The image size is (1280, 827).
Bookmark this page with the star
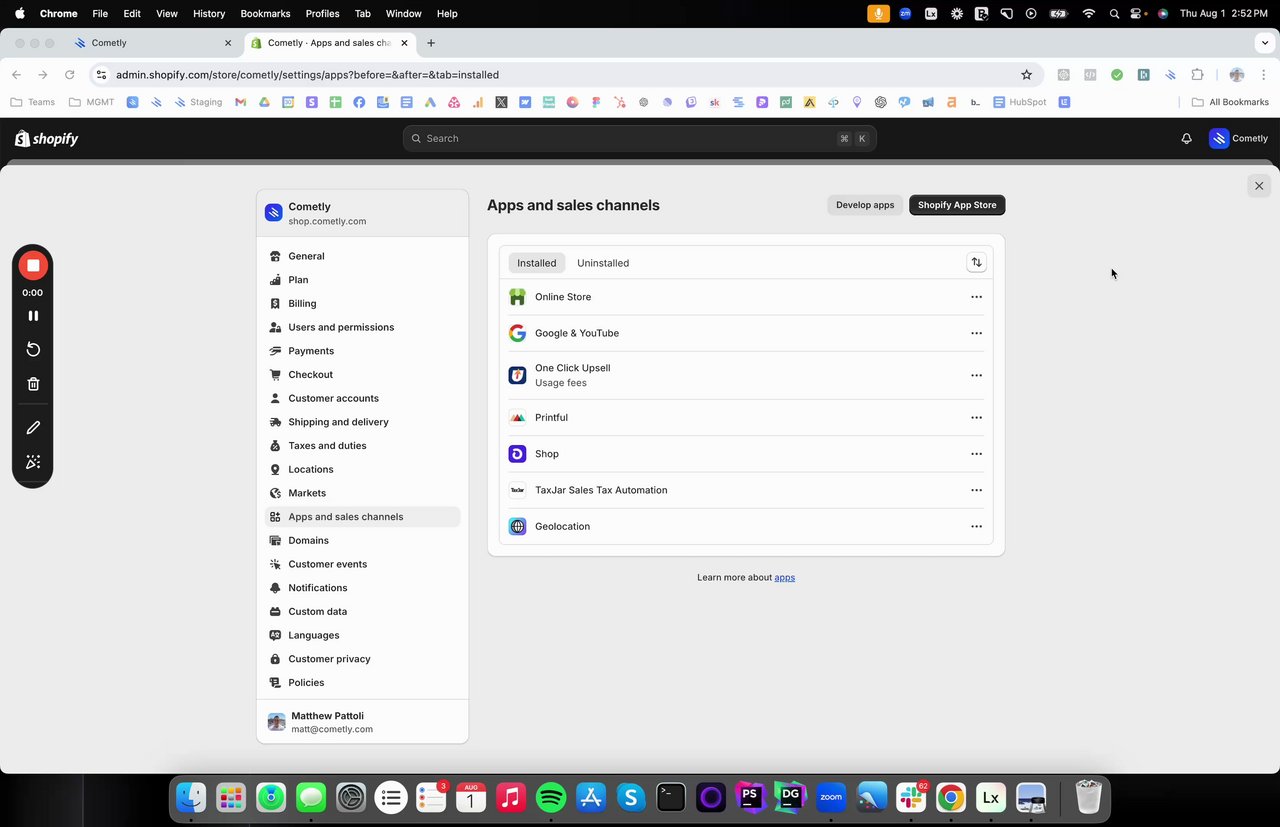(1026, 75)
